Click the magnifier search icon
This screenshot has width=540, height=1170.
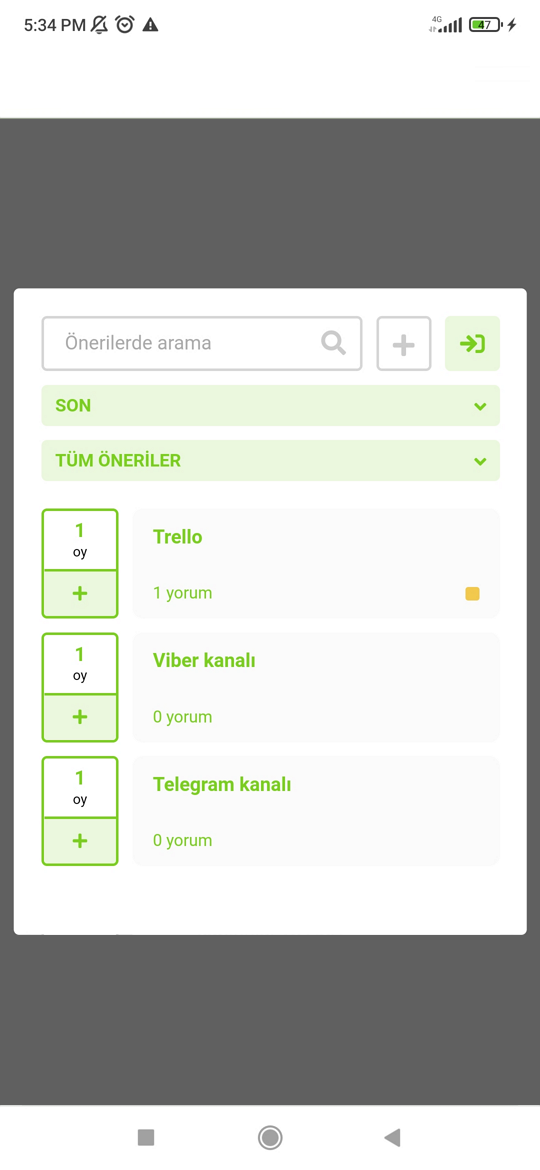(x=333, y=343)
